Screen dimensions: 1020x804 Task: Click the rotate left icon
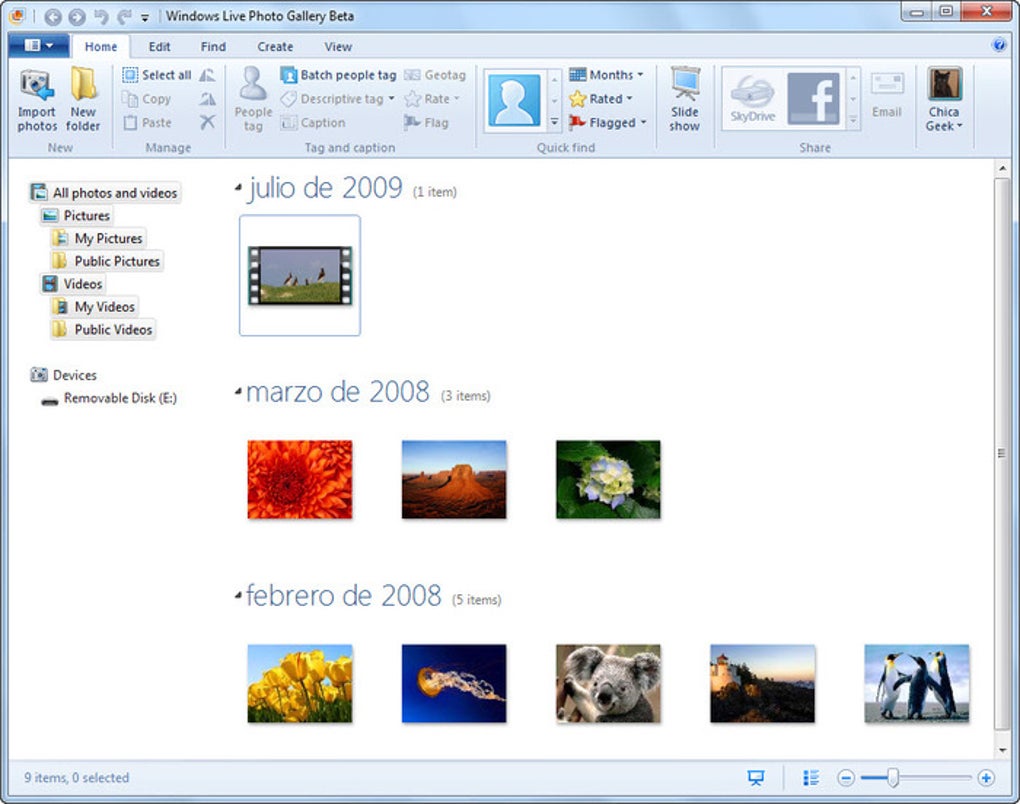(x=208, y=75)
